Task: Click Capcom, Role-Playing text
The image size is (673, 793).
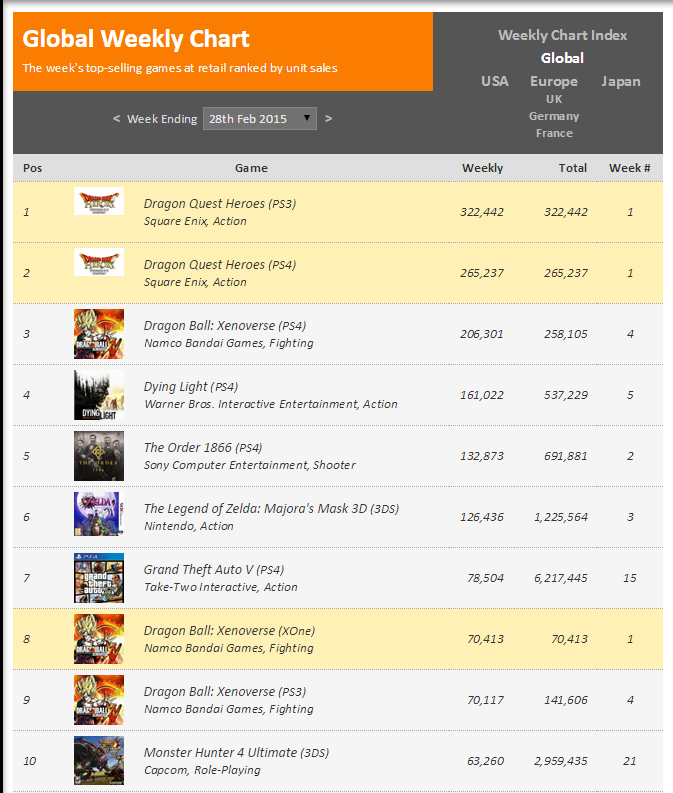Action: pos(202,770)
